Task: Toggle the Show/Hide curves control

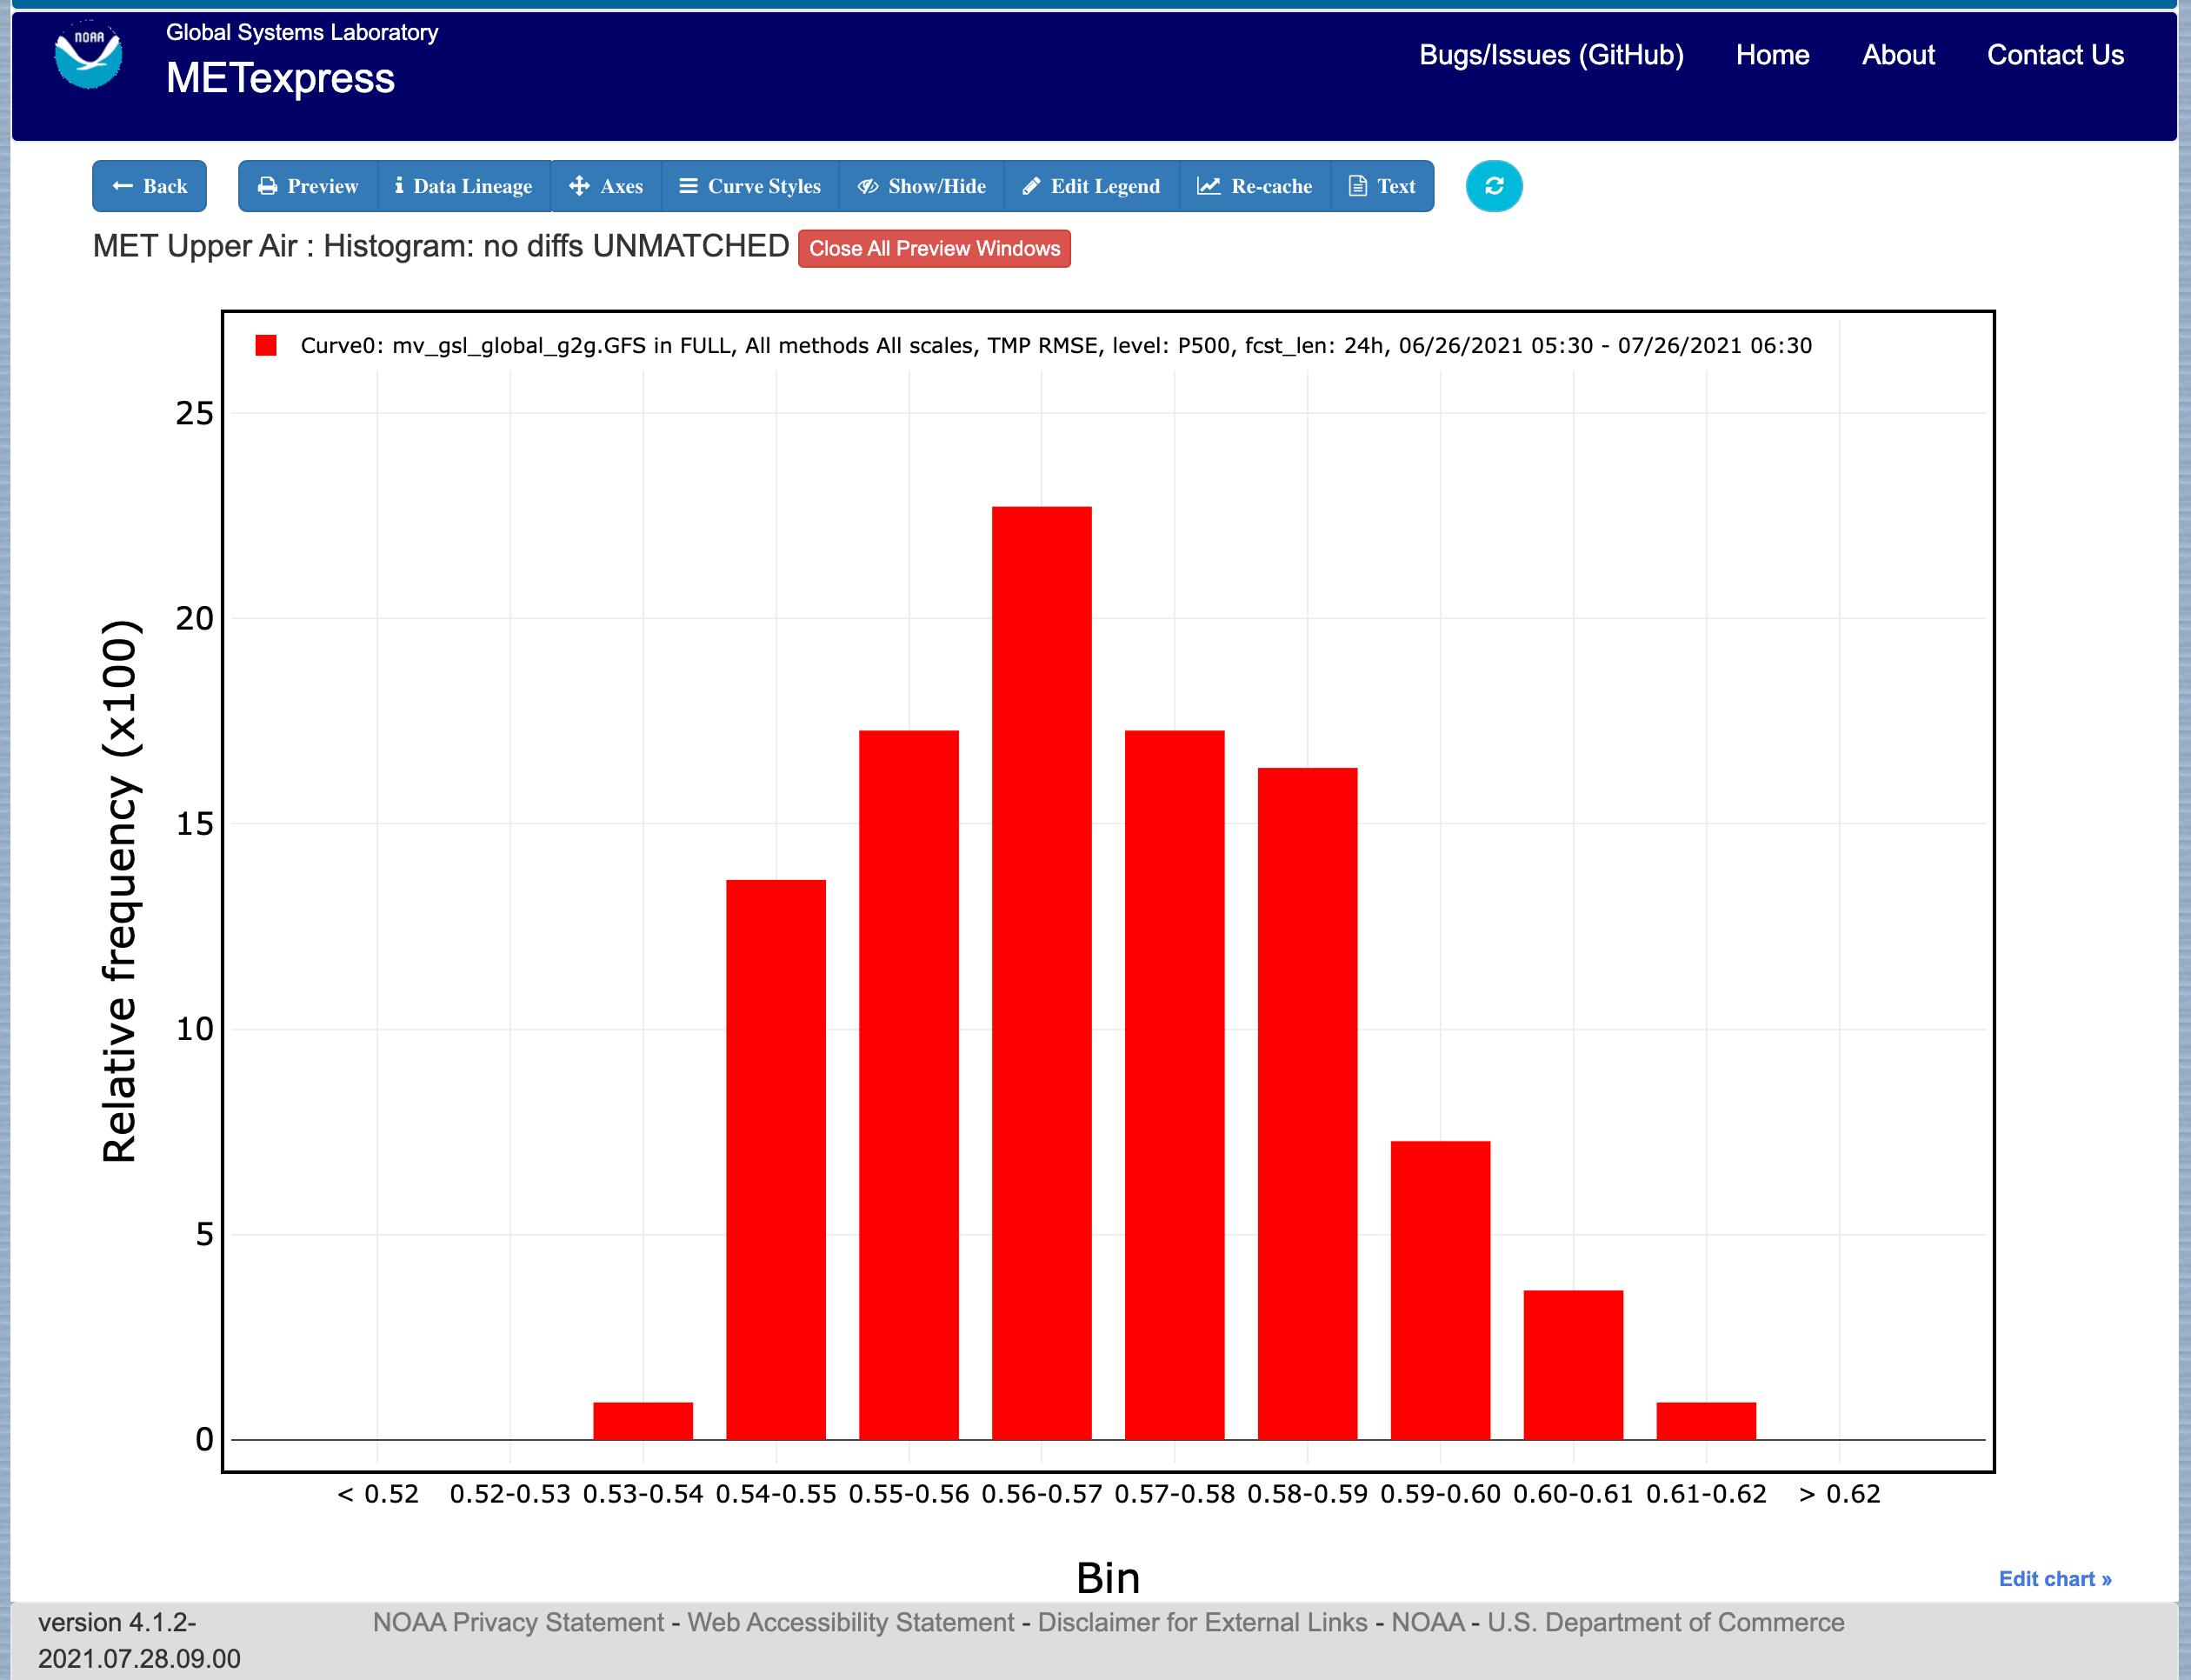Action: point(921,186)
